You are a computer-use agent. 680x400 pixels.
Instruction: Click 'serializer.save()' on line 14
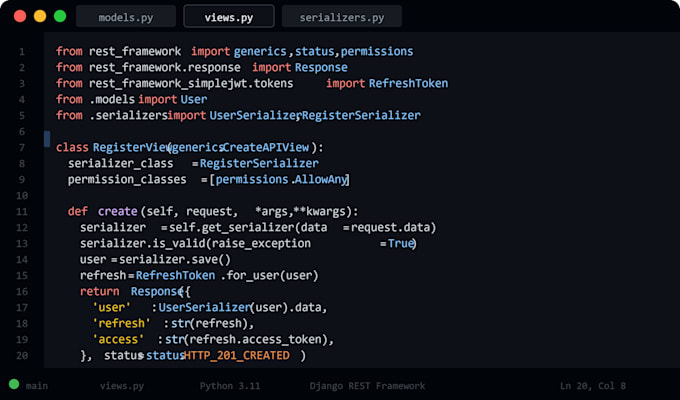tap(175, 260)
